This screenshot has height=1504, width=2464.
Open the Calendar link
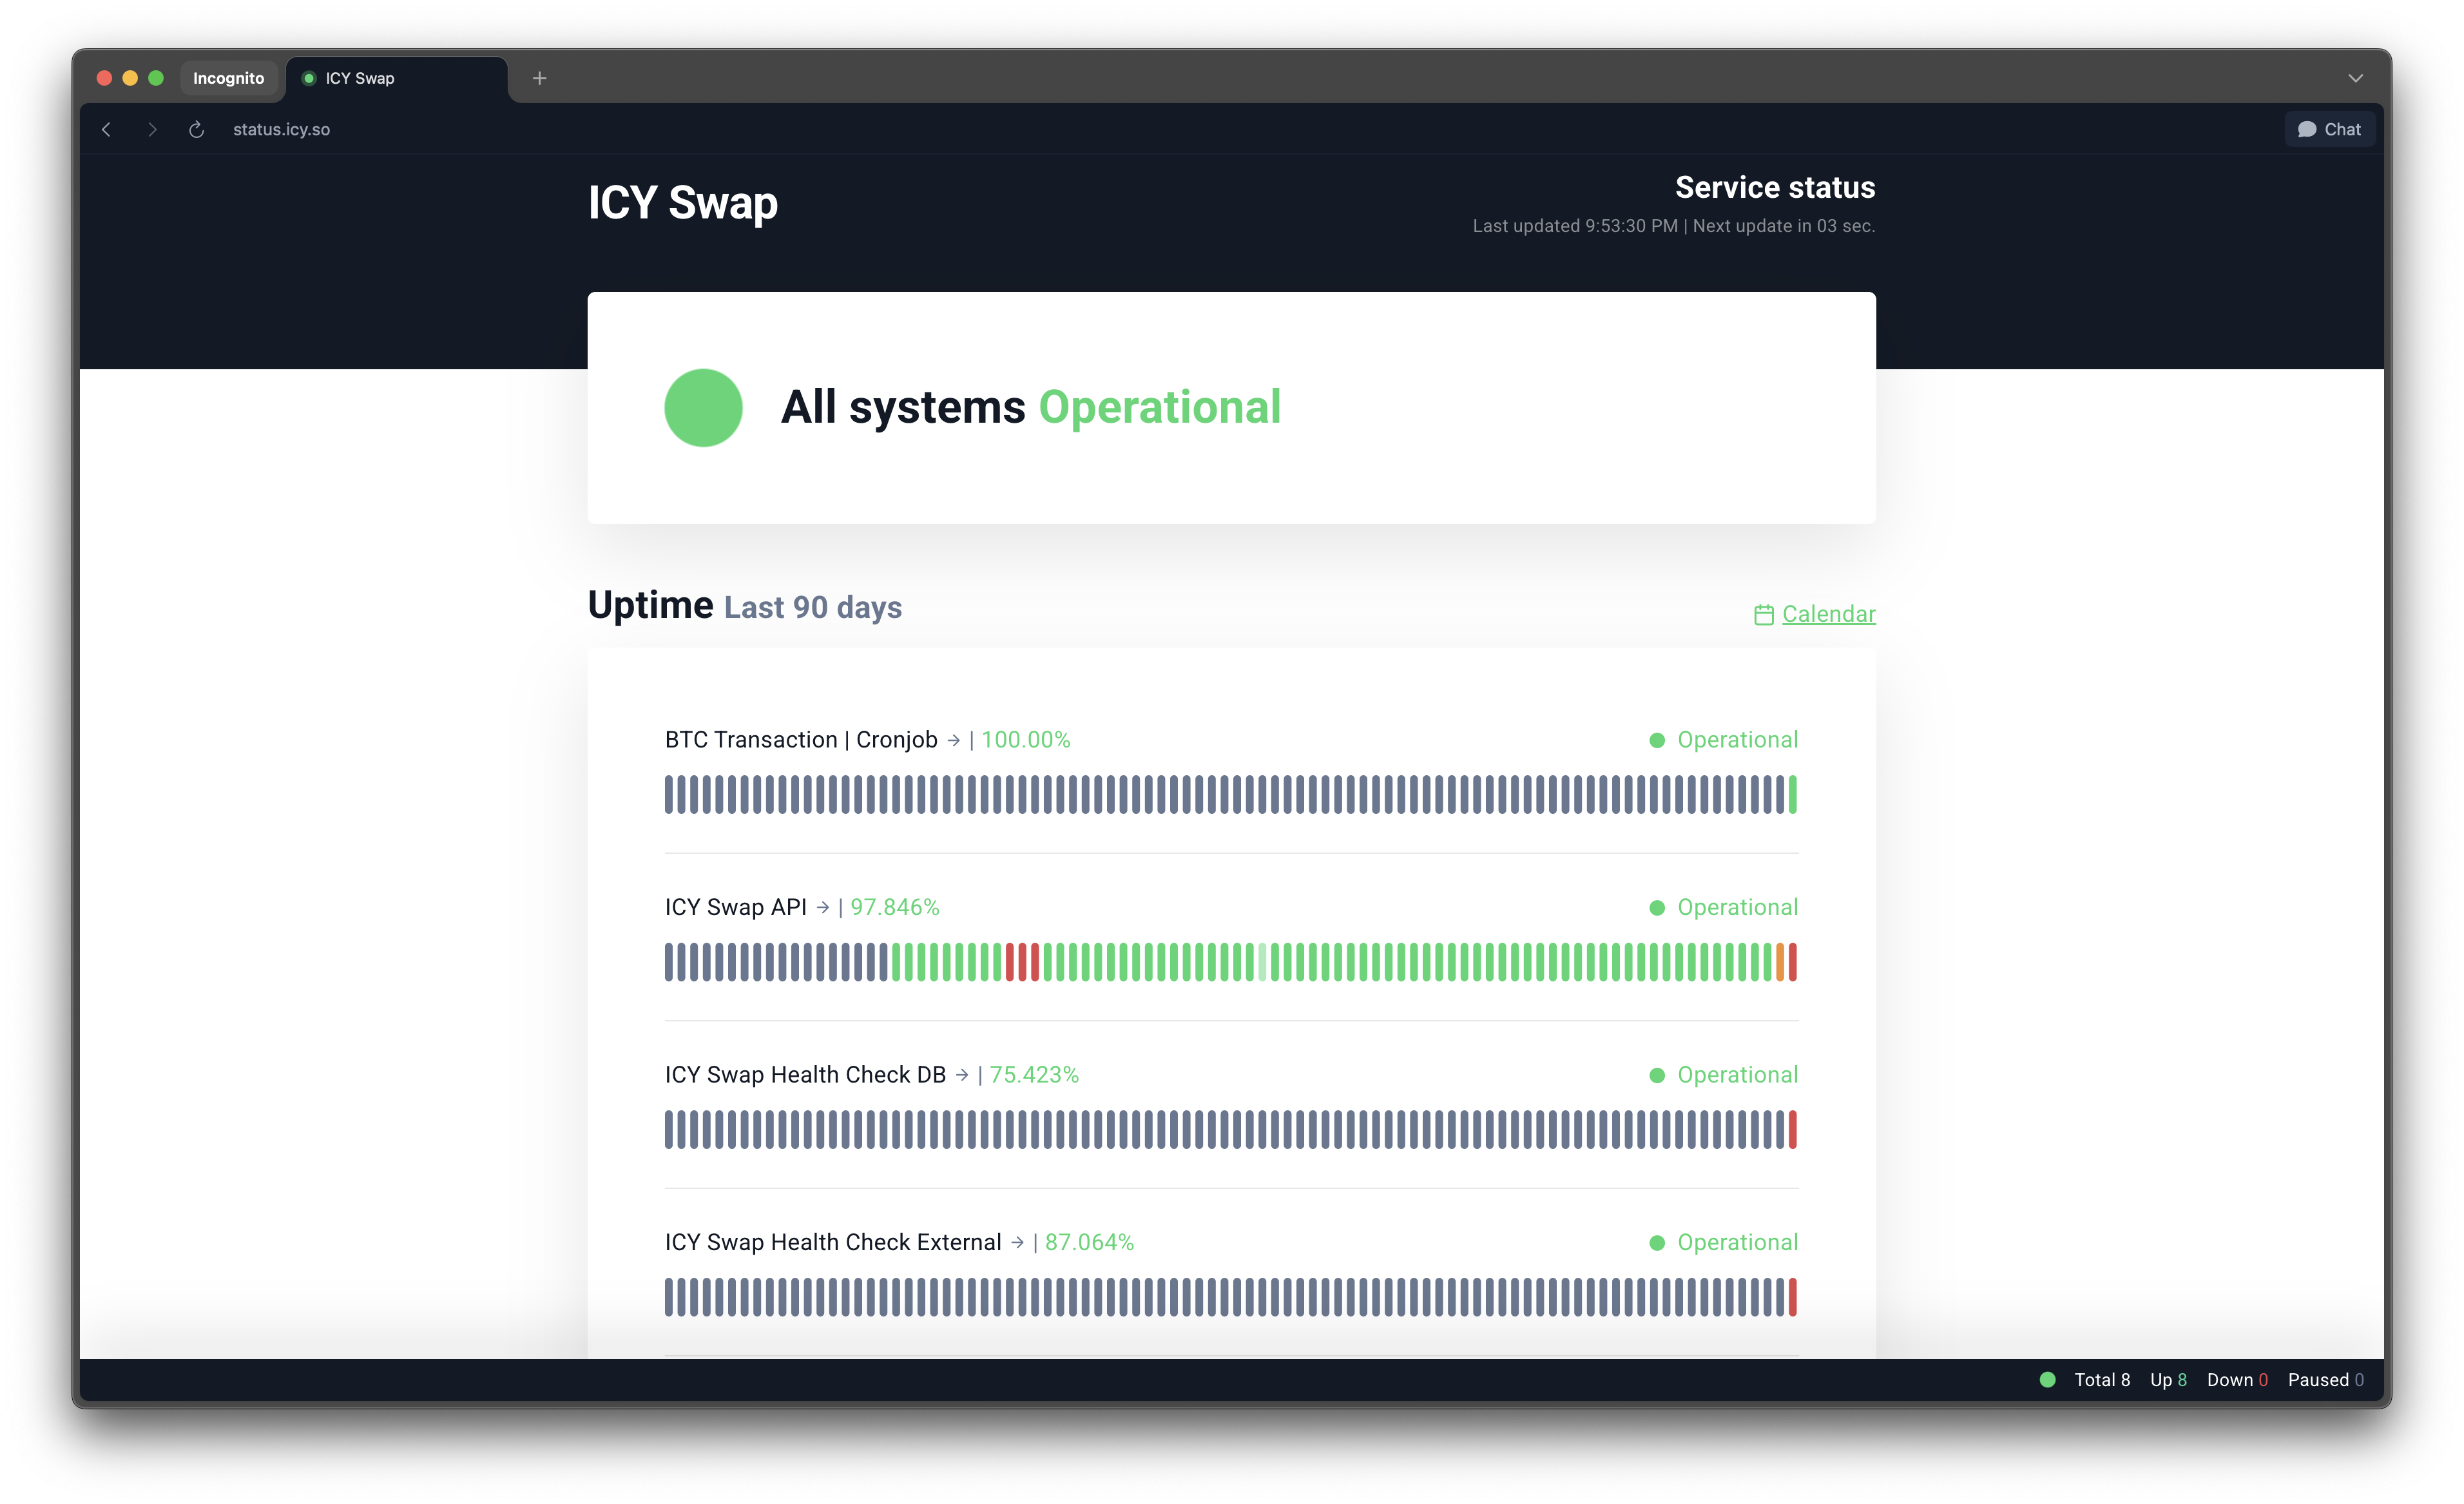pos(1828,614)
